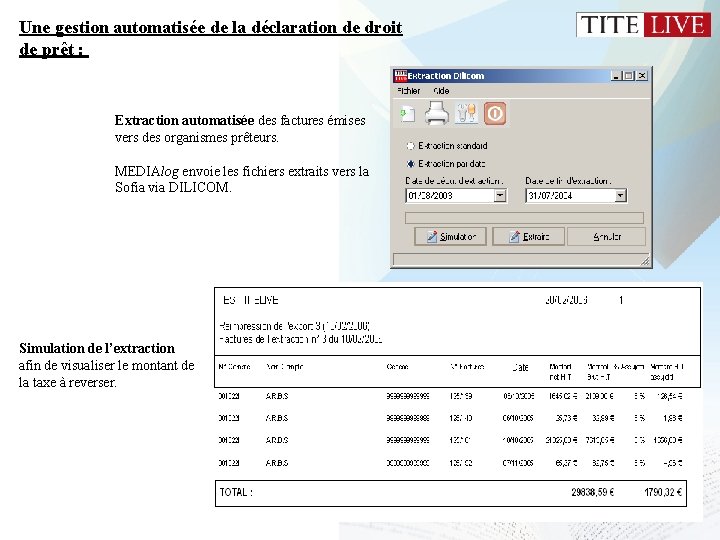Select the Extraction par date option
Viewport: 720px width, 540px height.
[x=410, y=164]
